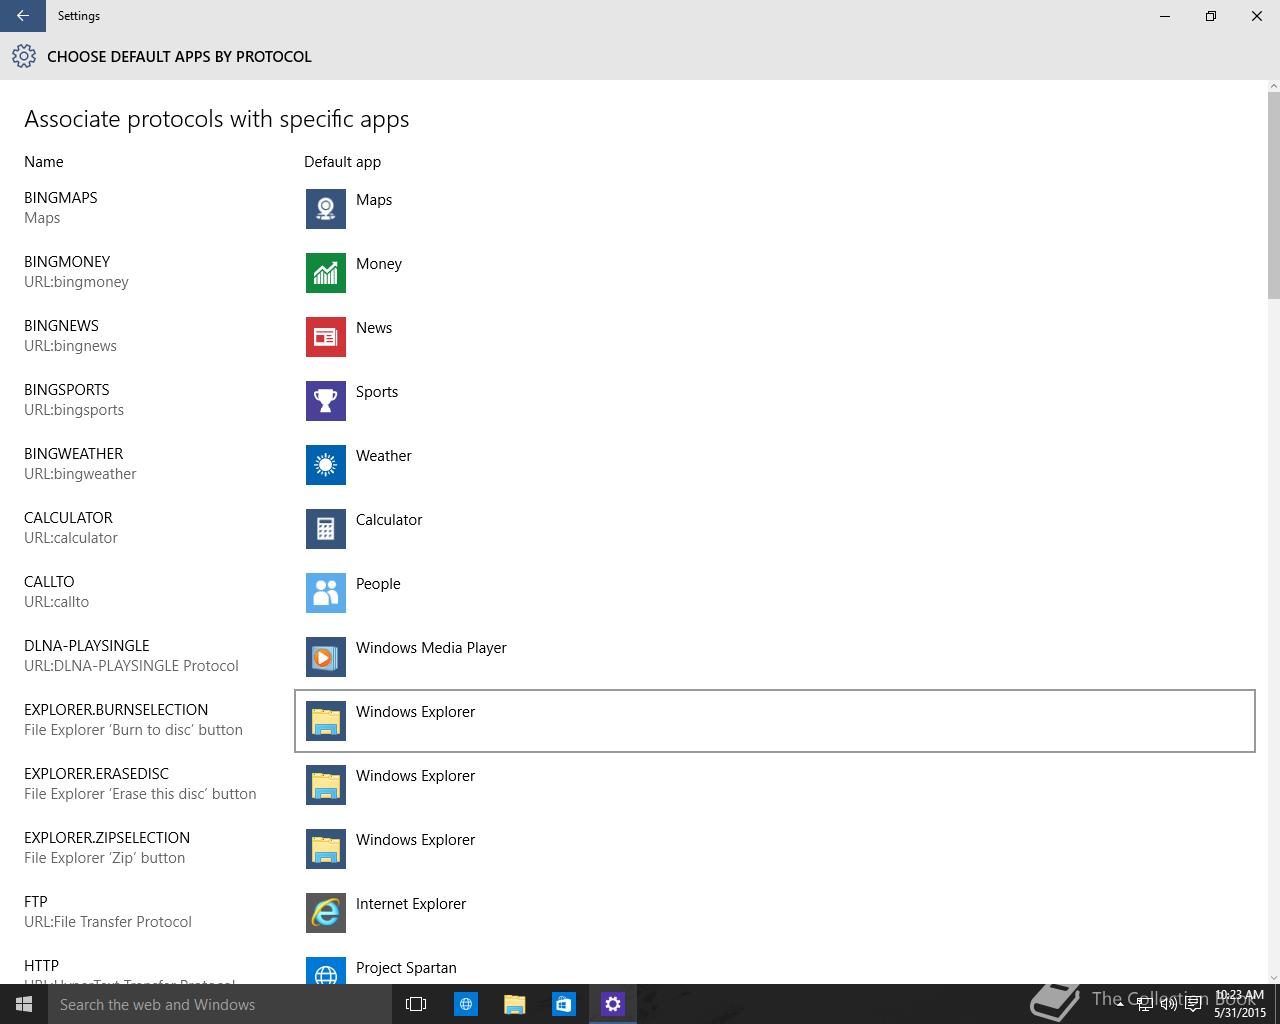Click the EXPLORER.ZIPSELECTION protocol name
1280x1024 pixels.
pyautogui.click(x=107, y=837)
